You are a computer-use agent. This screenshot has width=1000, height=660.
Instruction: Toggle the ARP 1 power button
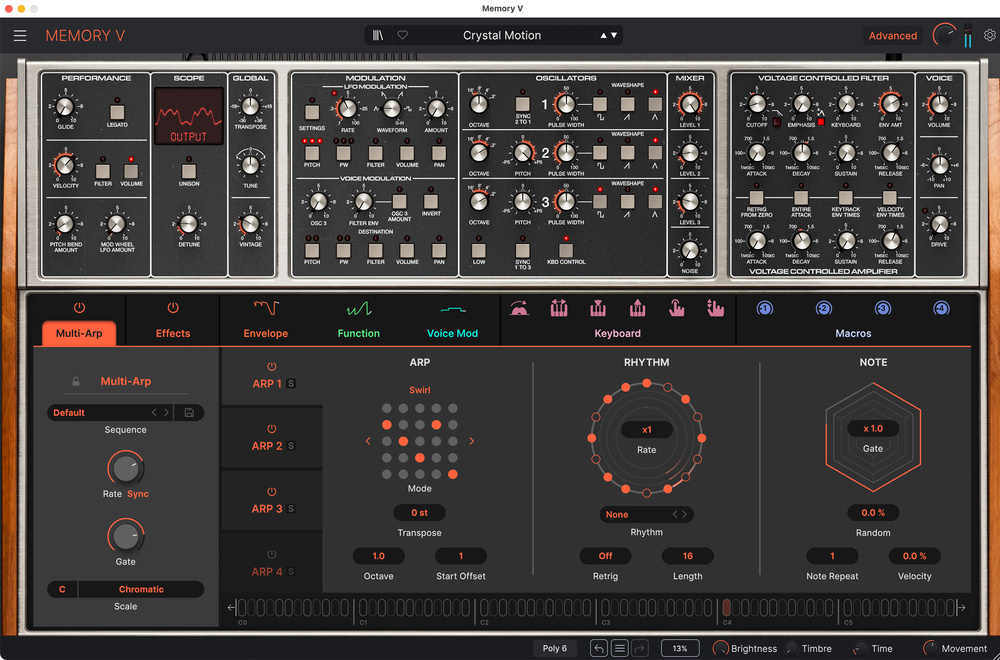(x=272, y=367)
